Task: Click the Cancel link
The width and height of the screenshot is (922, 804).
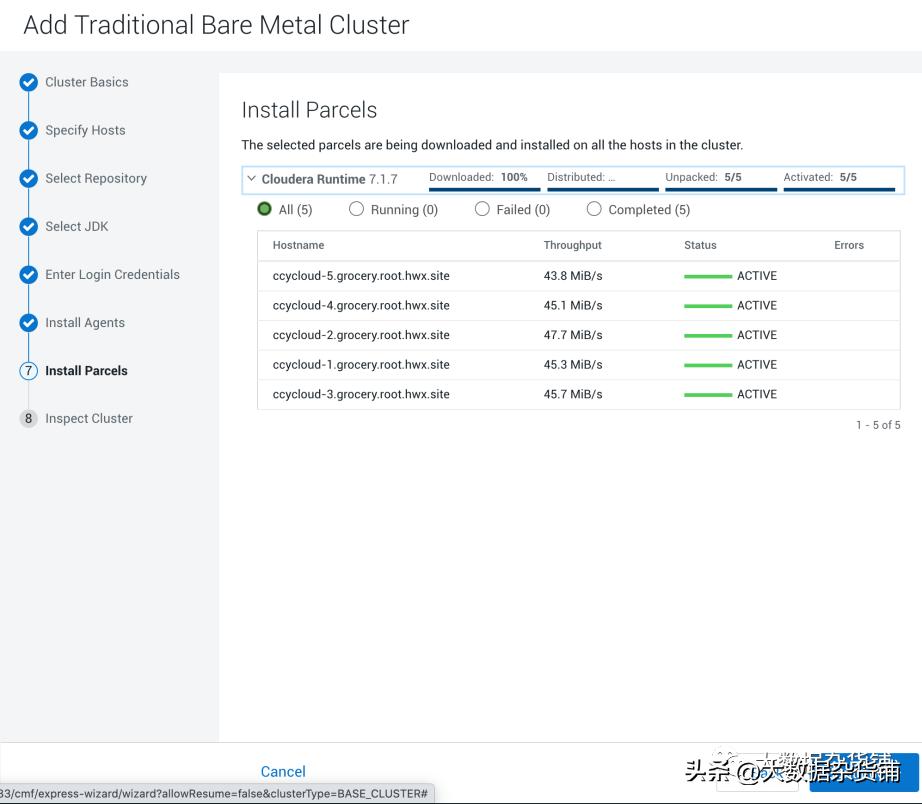Action: pos(283,771)
